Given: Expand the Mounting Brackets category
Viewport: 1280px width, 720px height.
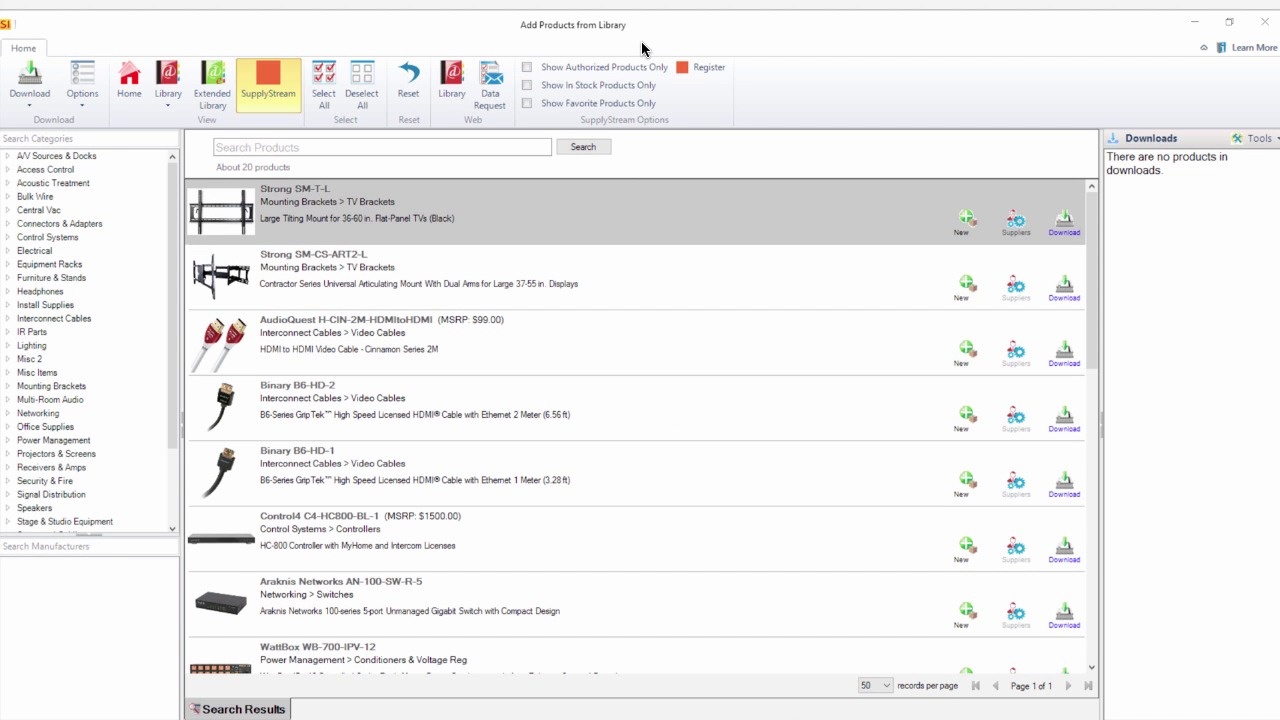Looking at the screenshot, I should (x=8, y=386).
